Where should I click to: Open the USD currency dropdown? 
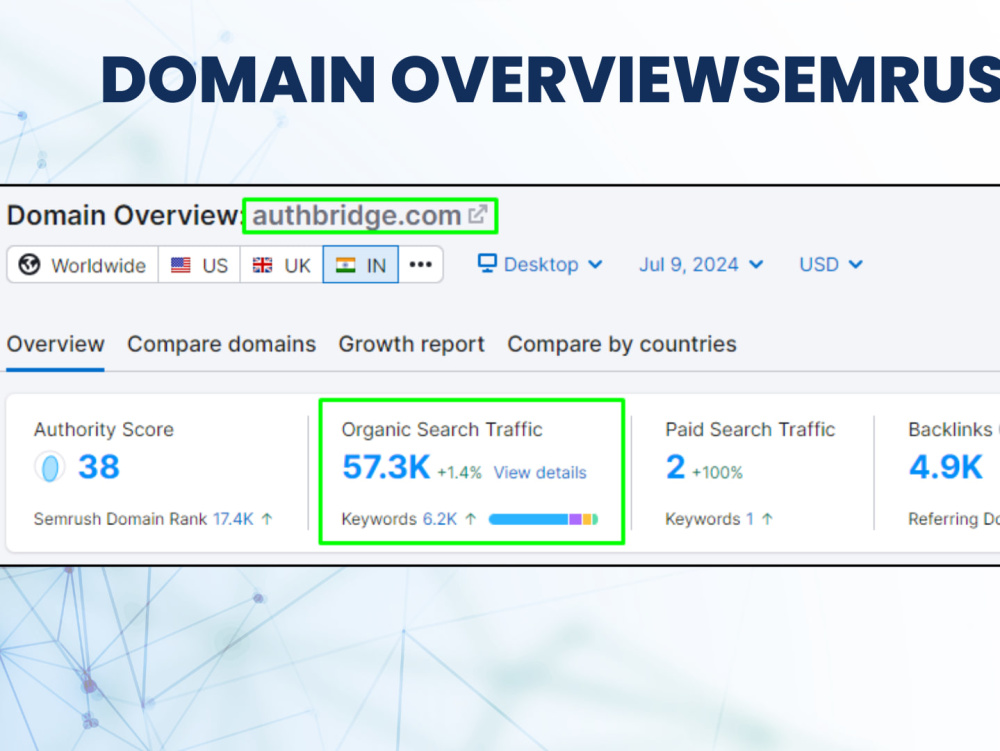(x=831, y=264)
